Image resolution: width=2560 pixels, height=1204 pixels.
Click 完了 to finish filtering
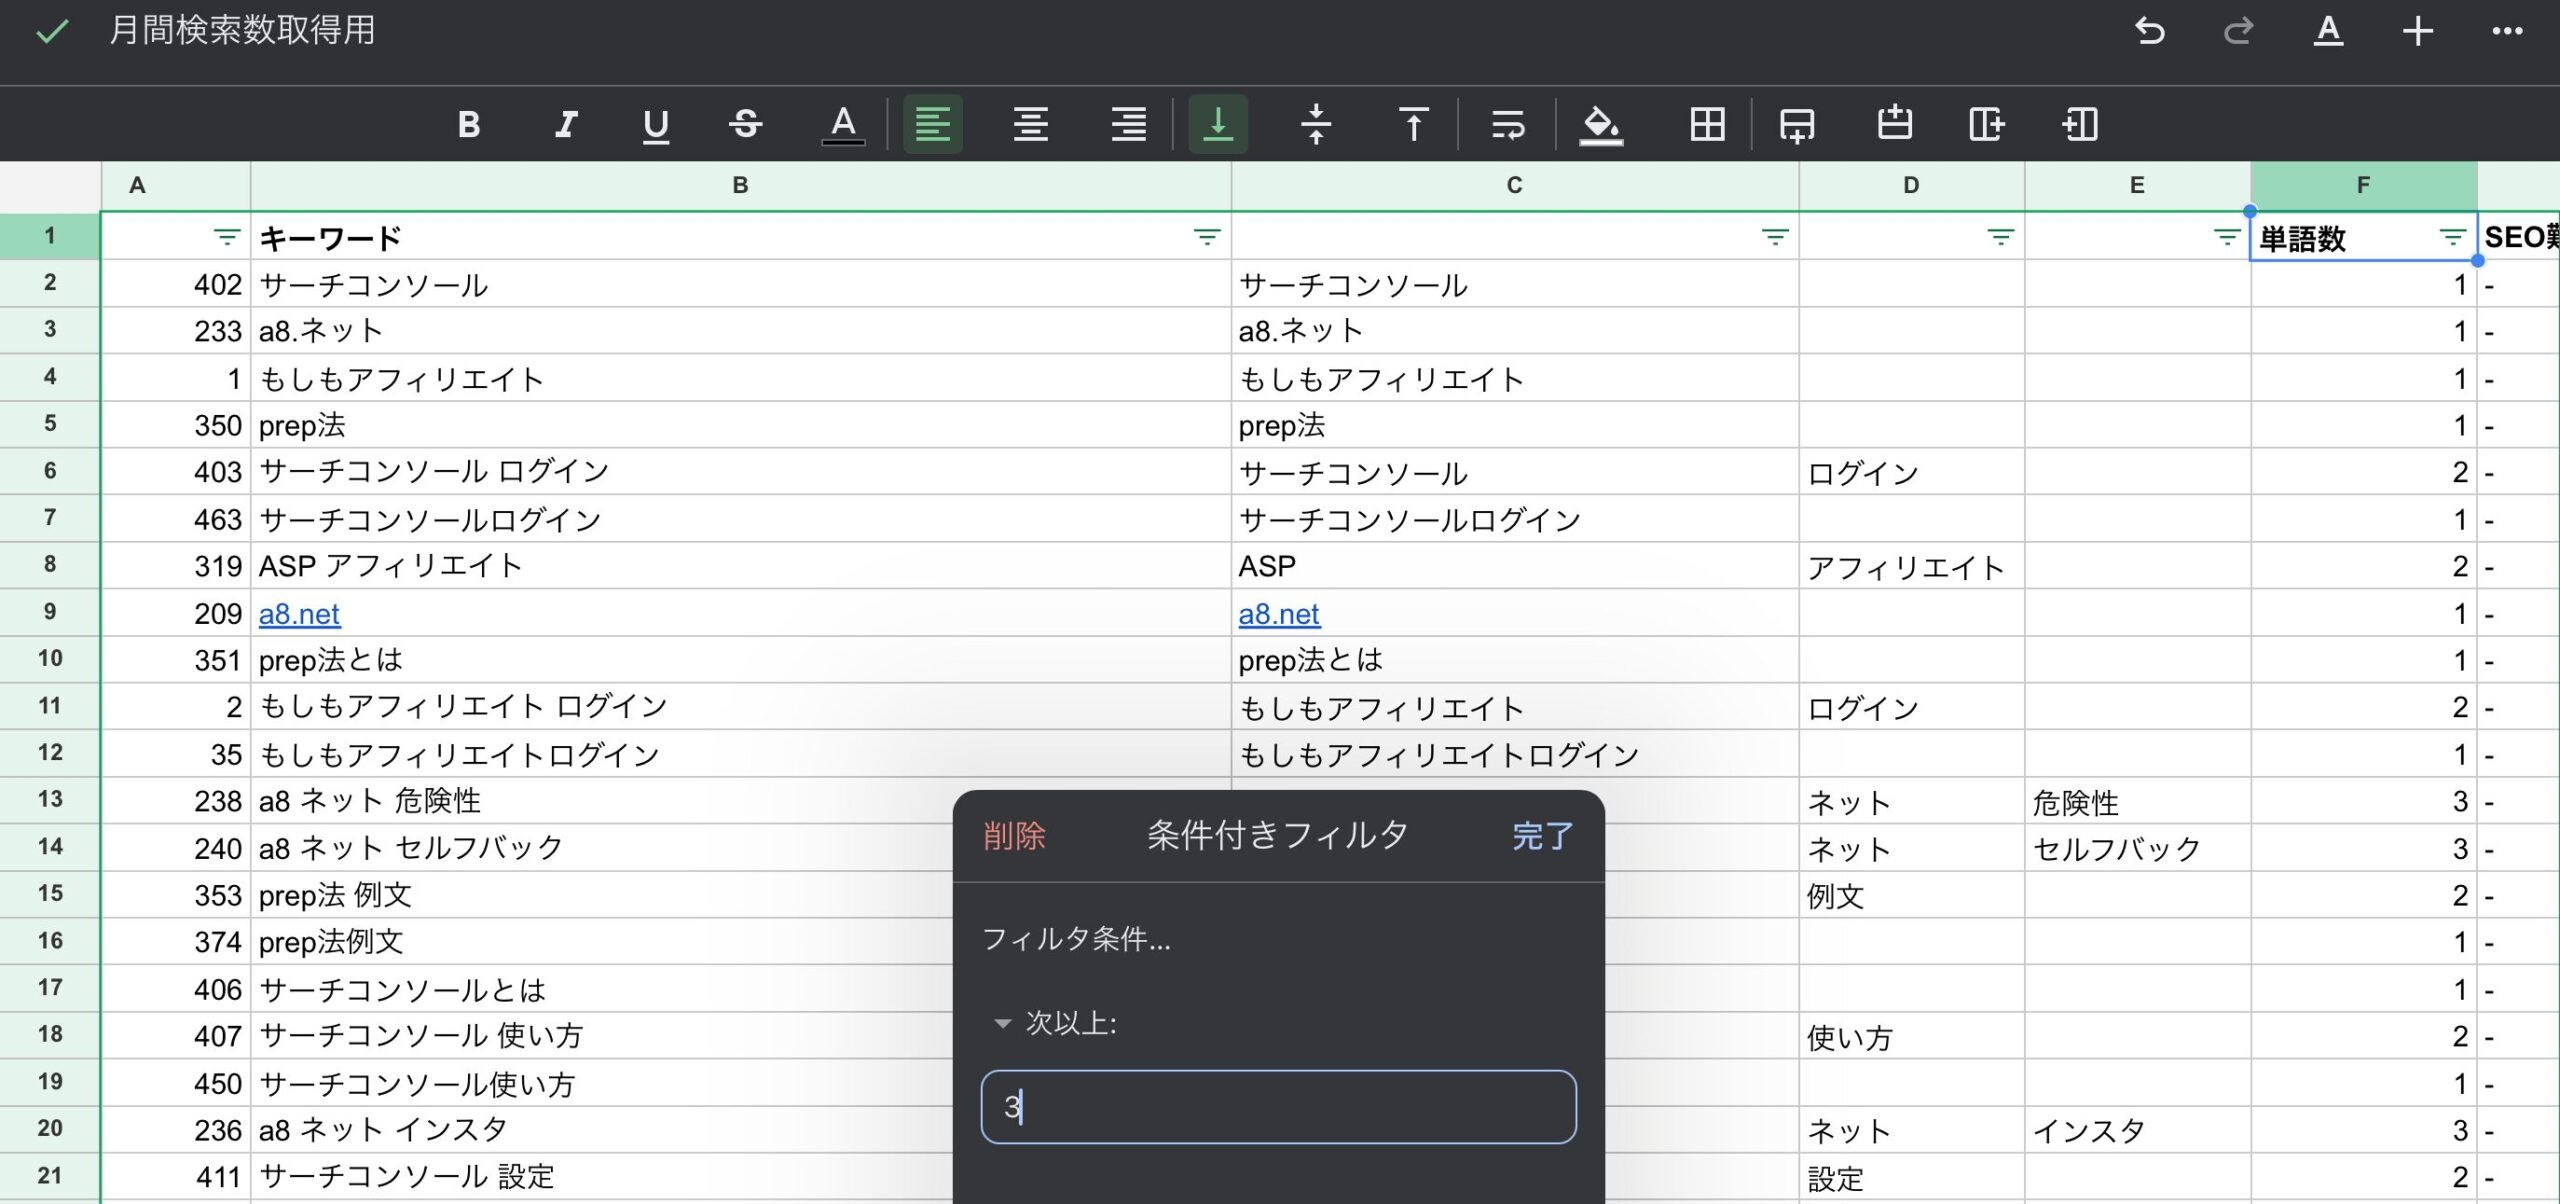click(x=1543, y=835)
